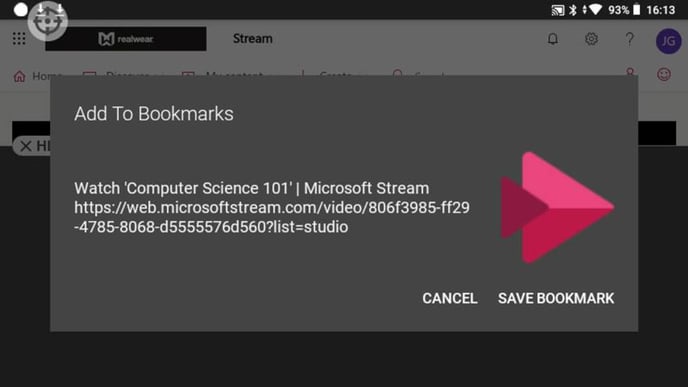This screenshot has width=688, height=387.
Task: Tap the cast icon in status bar
Action: [x=558, y=10]
